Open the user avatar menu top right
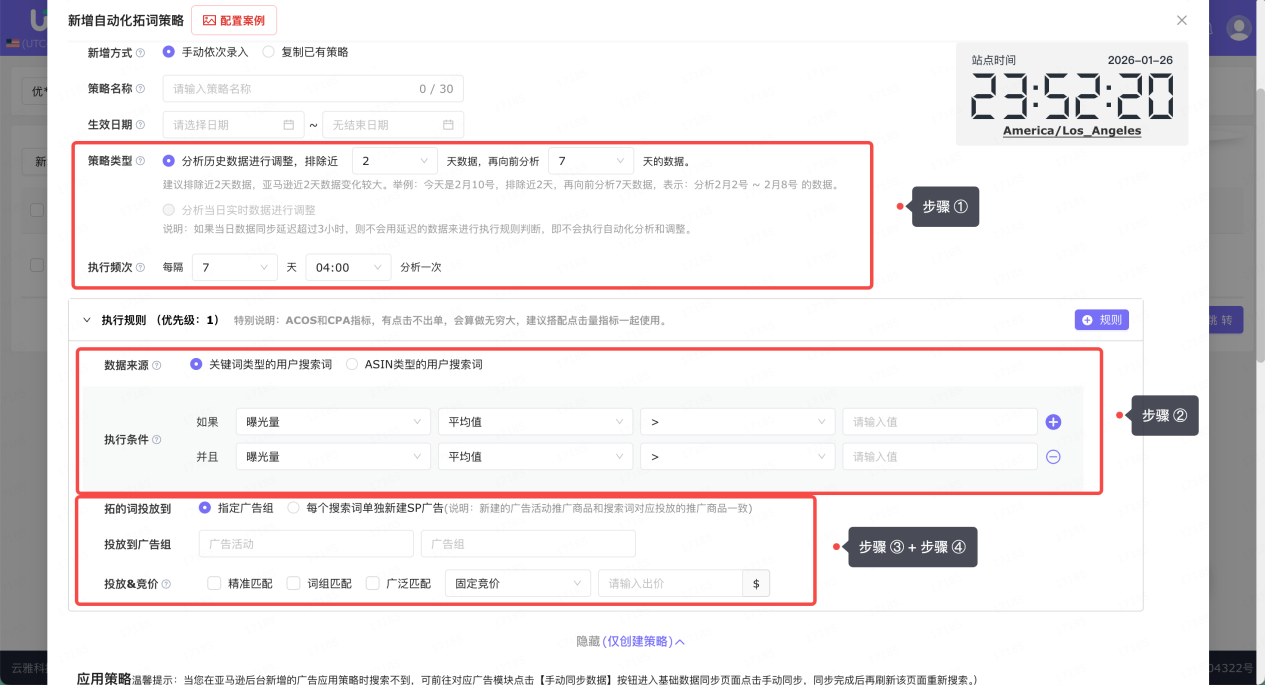Viewport: 1265px width, 685px height. tap(1238, 27)
